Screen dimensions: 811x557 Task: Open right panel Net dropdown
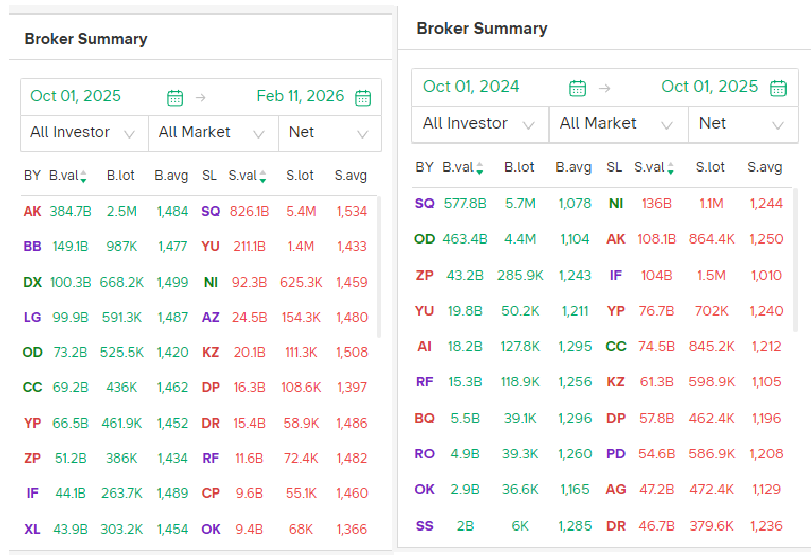741,124
